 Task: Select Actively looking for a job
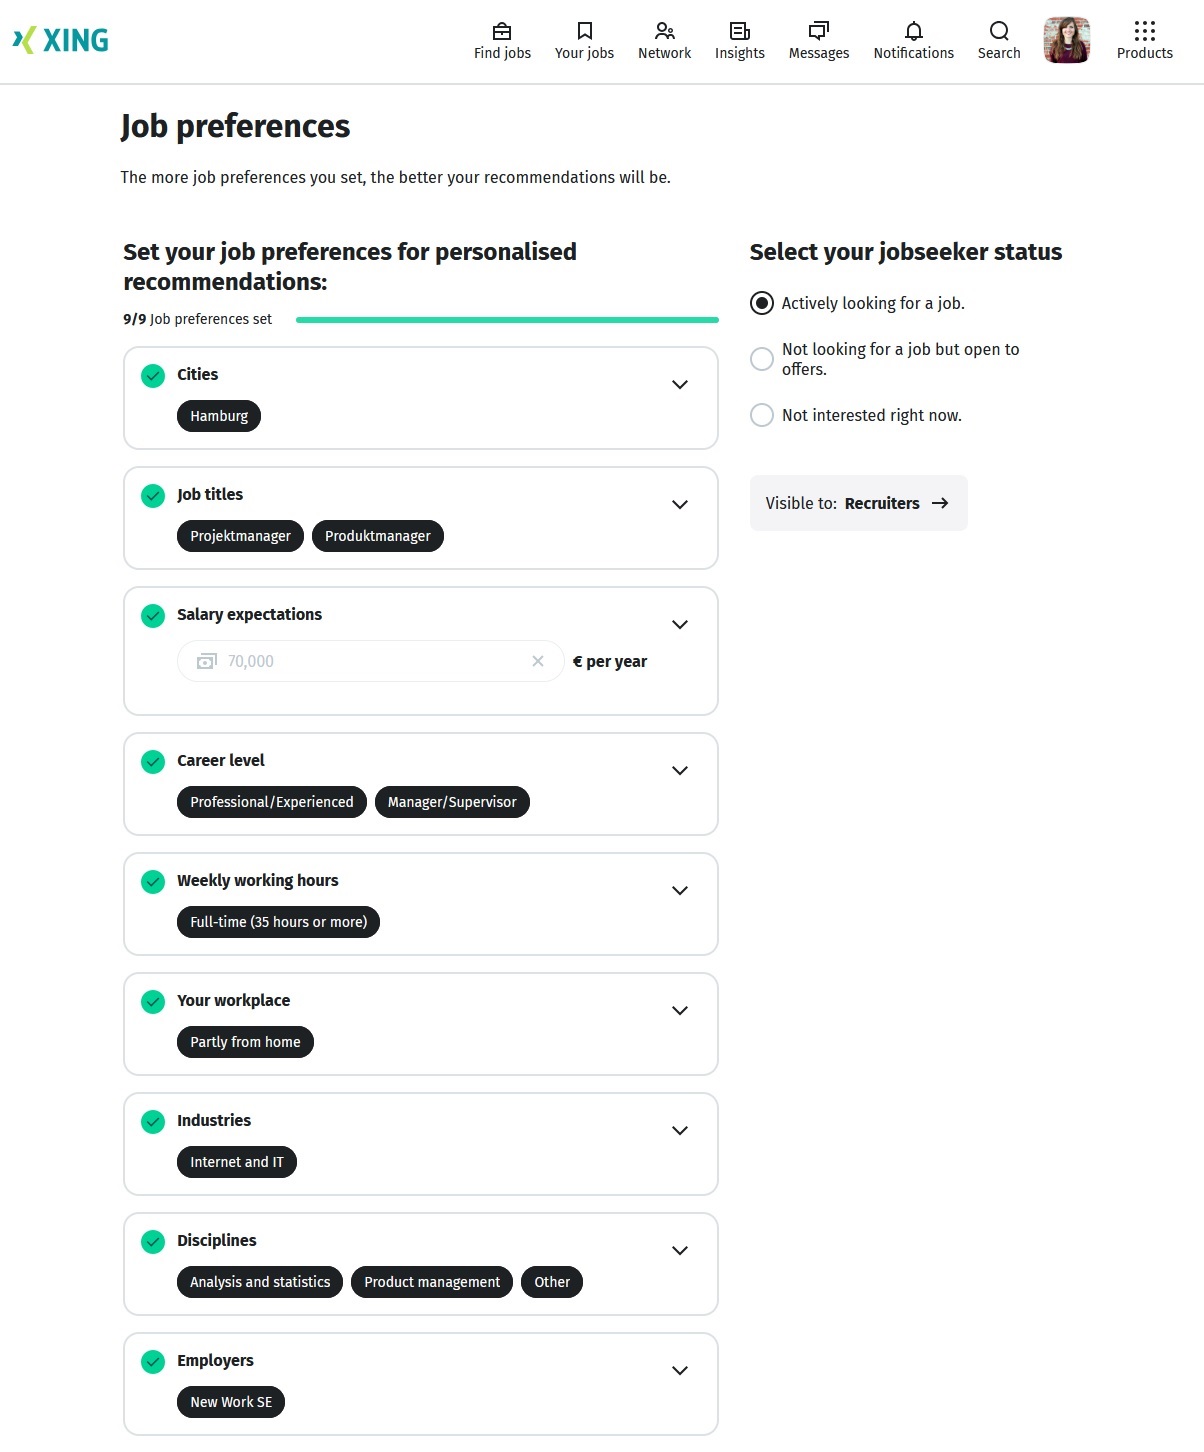[x=762, y=303]
